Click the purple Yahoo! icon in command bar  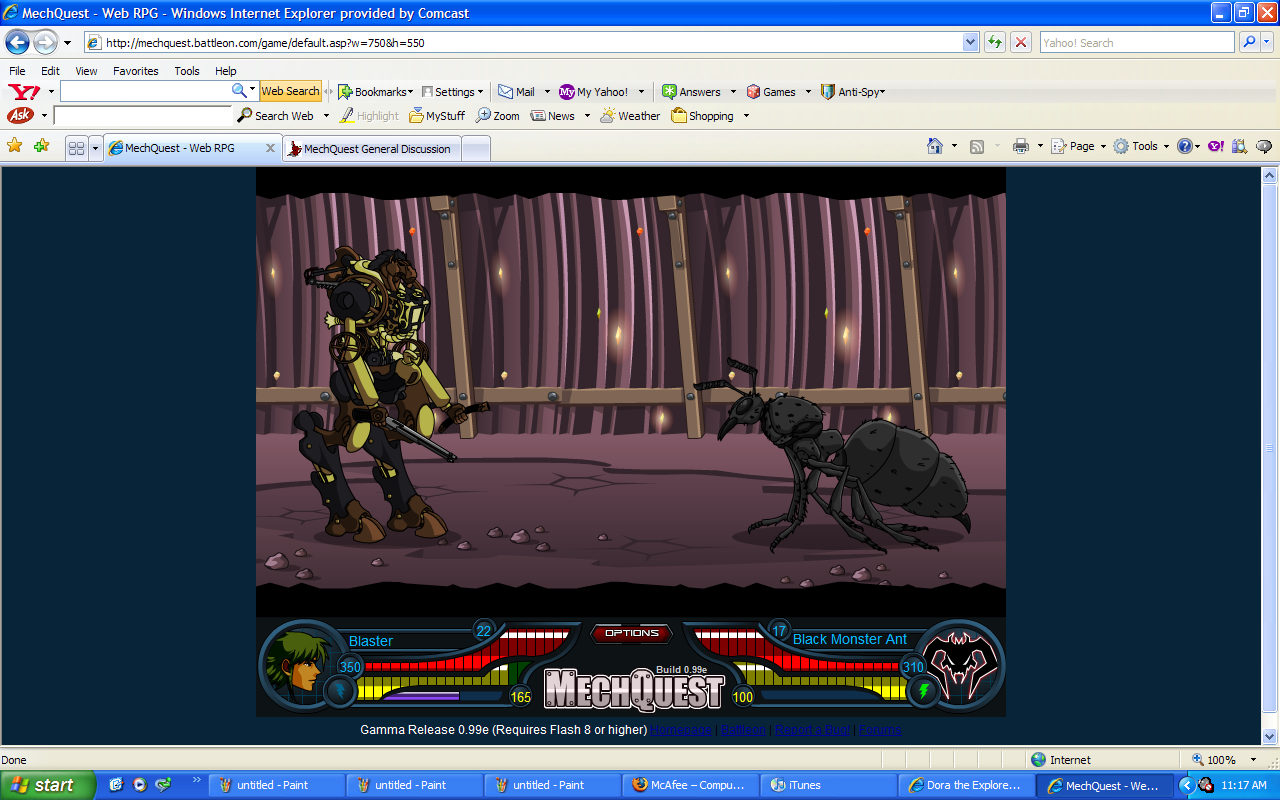point(1215,146)
